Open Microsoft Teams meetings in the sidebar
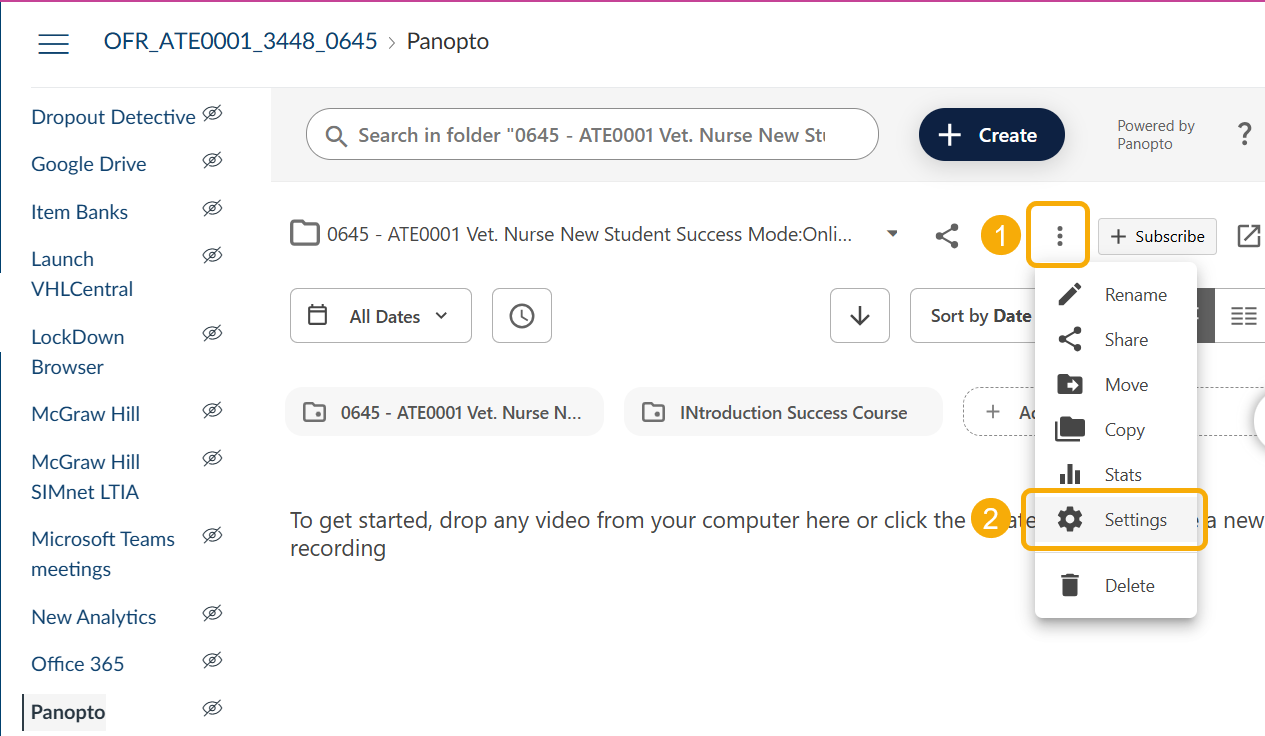Image resolution: width=1265 pixels, height=736 pixels. point(103,554)
